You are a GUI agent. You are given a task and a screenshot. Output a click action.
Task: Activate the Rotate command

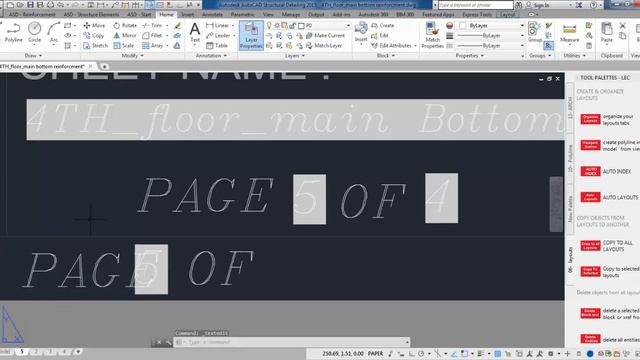(125, 25)
